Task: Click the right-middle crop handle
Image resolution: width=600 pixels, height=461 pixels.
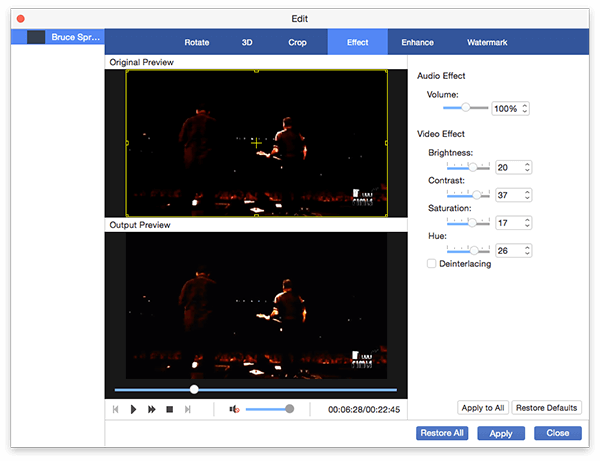Action: (386, 143)
